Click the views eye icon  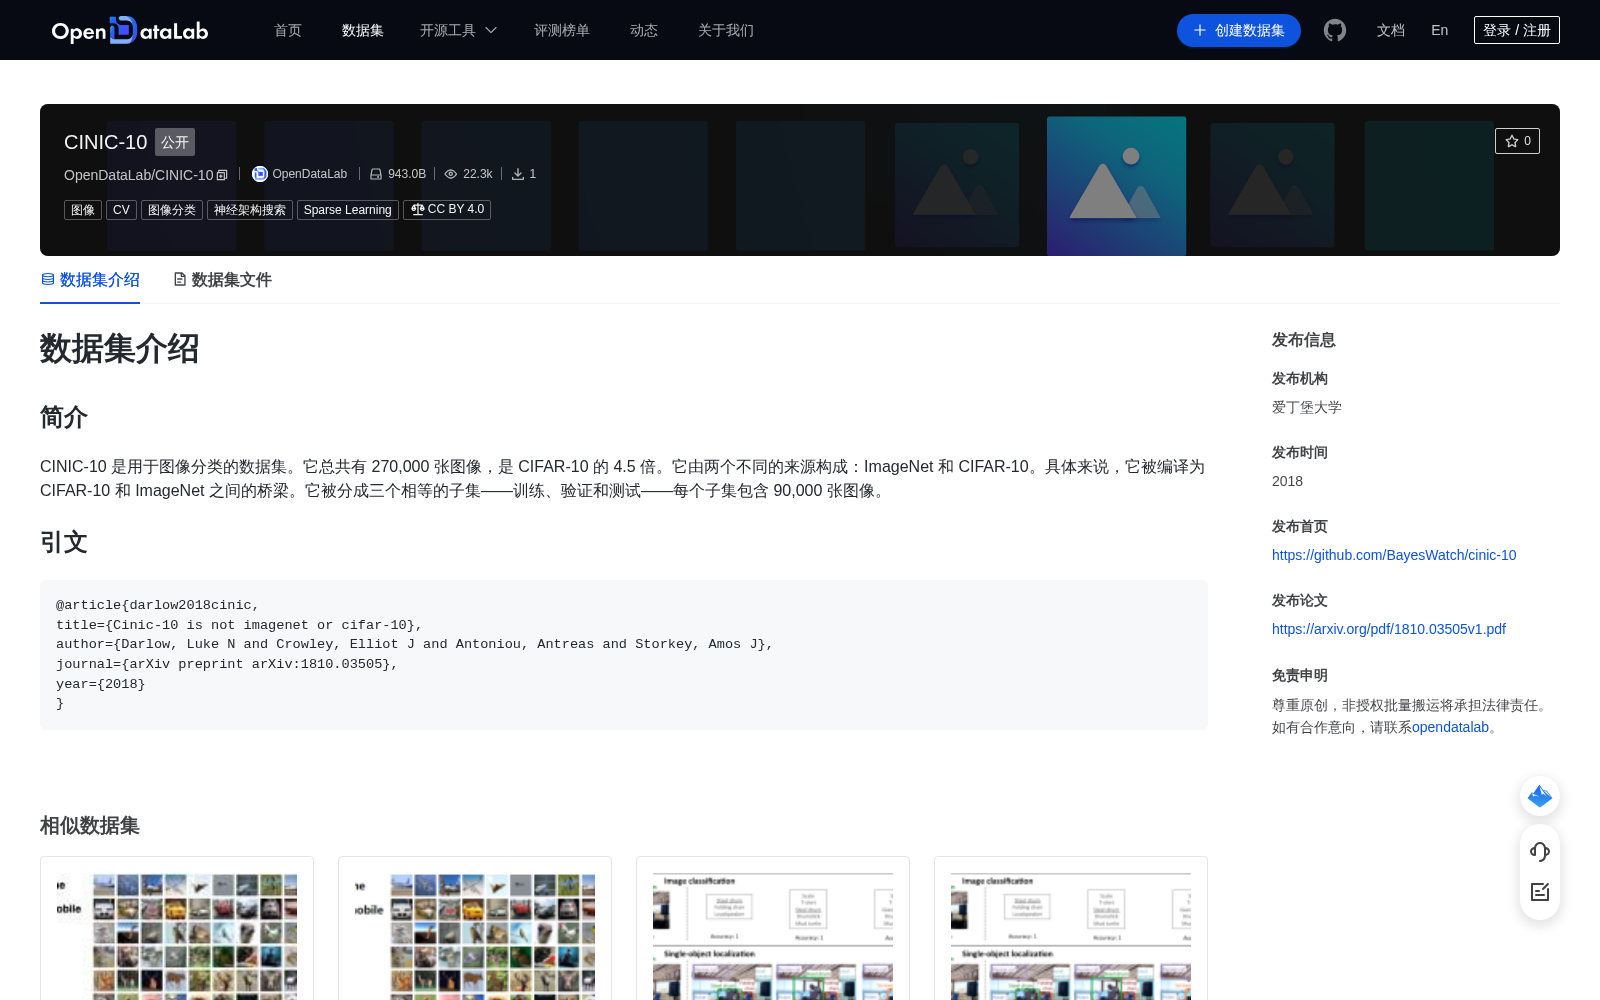[451, 174]
